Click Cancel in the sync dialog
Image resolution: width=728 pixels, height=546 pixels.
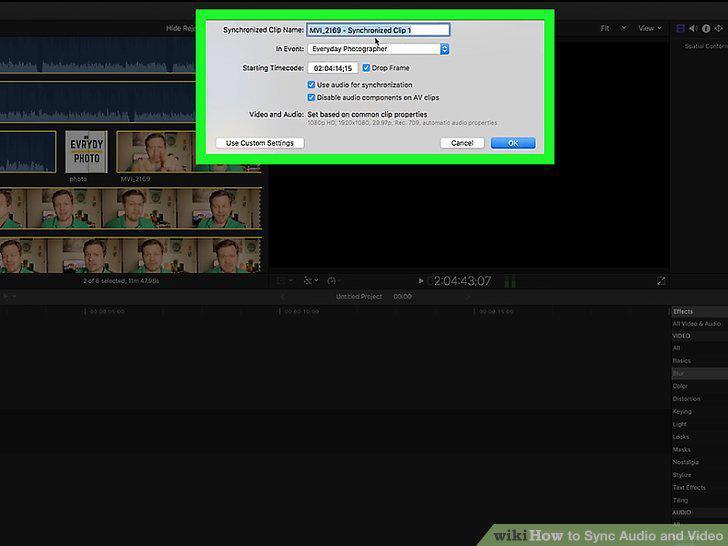point(462,143)
